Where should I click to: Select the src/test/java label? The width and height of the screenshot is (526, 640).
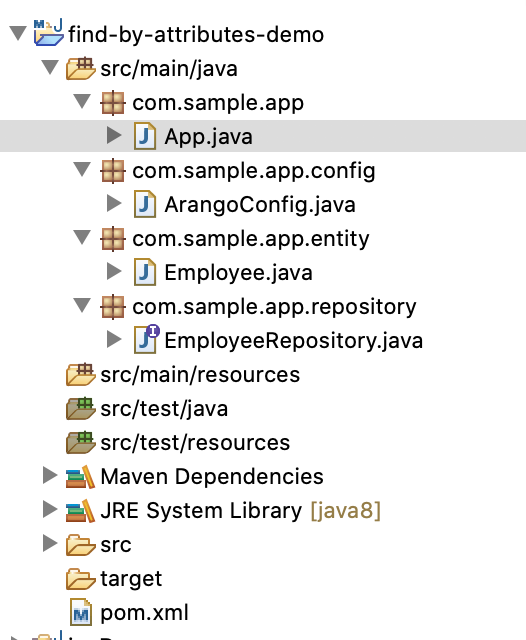coord(164,409)
